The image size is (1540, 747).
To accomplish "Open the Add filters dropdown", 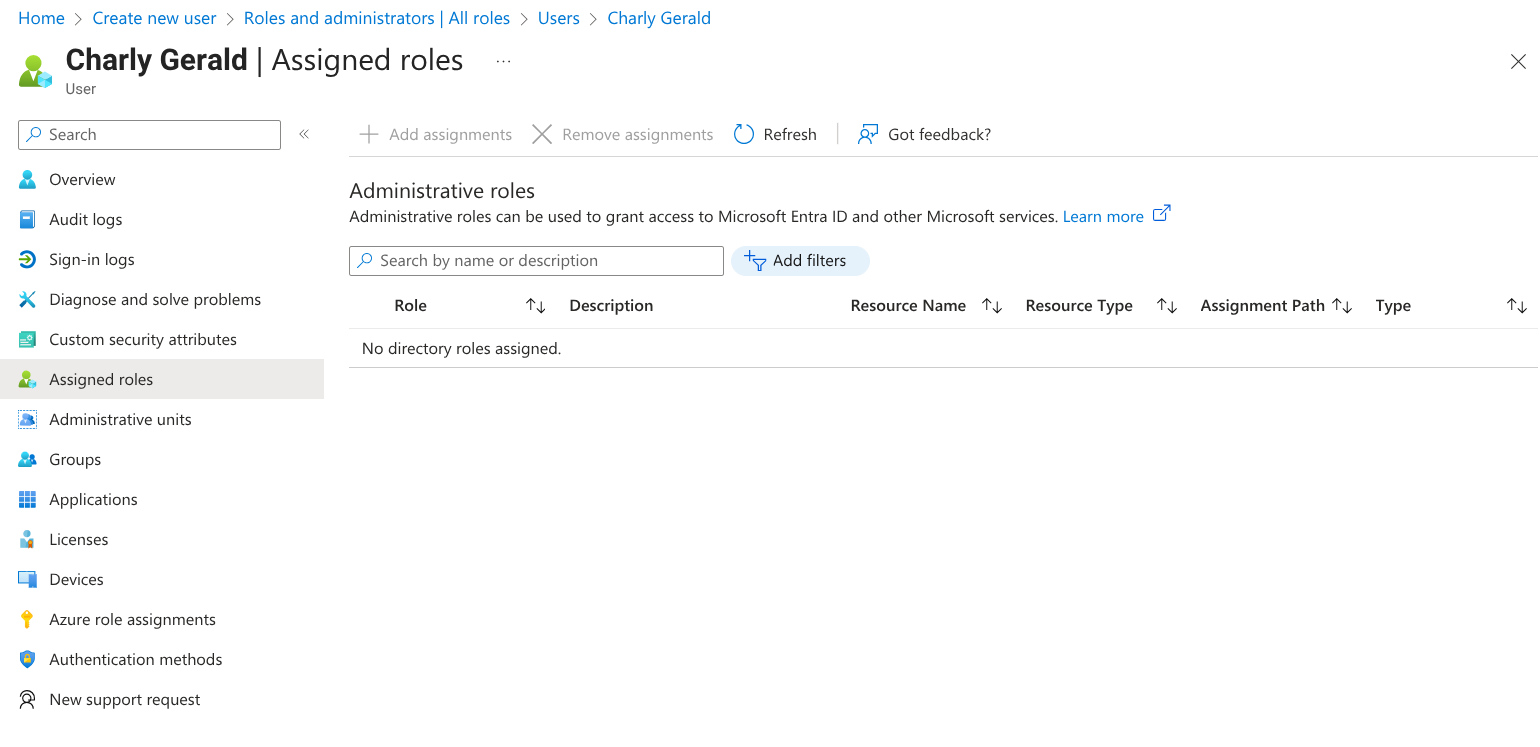I will 800,260.
